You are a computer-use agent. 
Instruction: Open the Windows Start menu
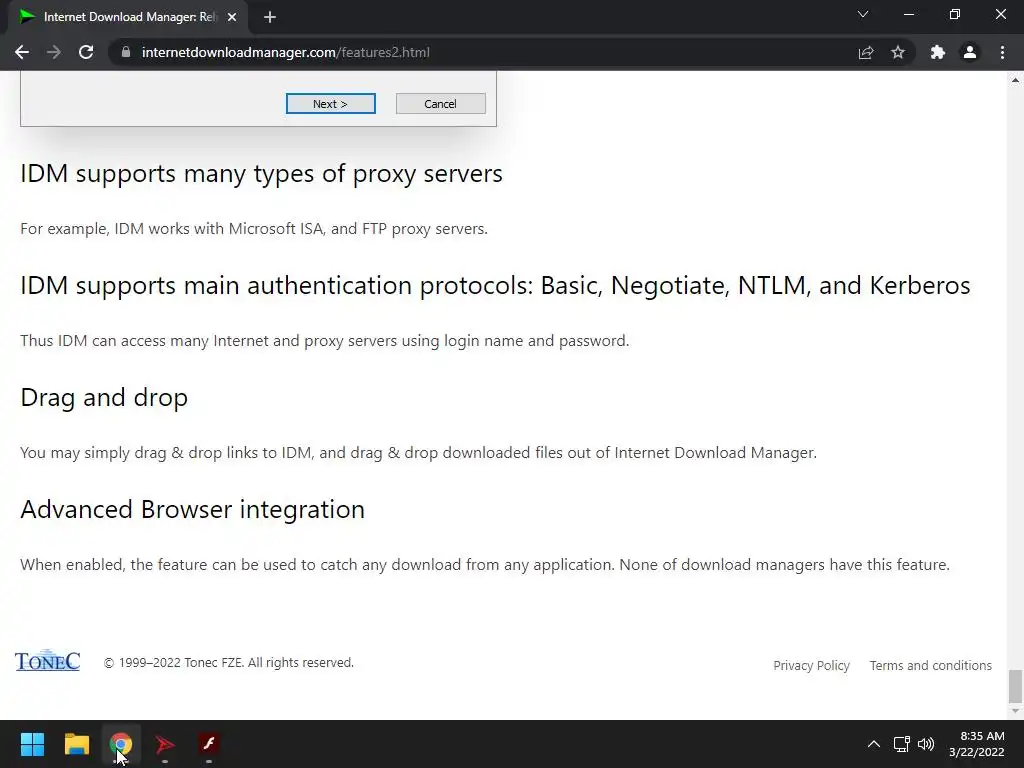click(x=32, y=744)
